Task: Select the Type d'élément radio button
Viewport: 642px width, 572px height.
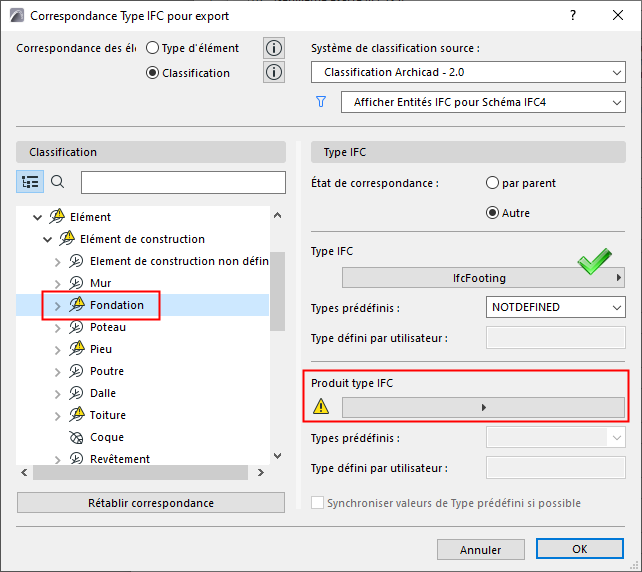Action: point(153,48)
